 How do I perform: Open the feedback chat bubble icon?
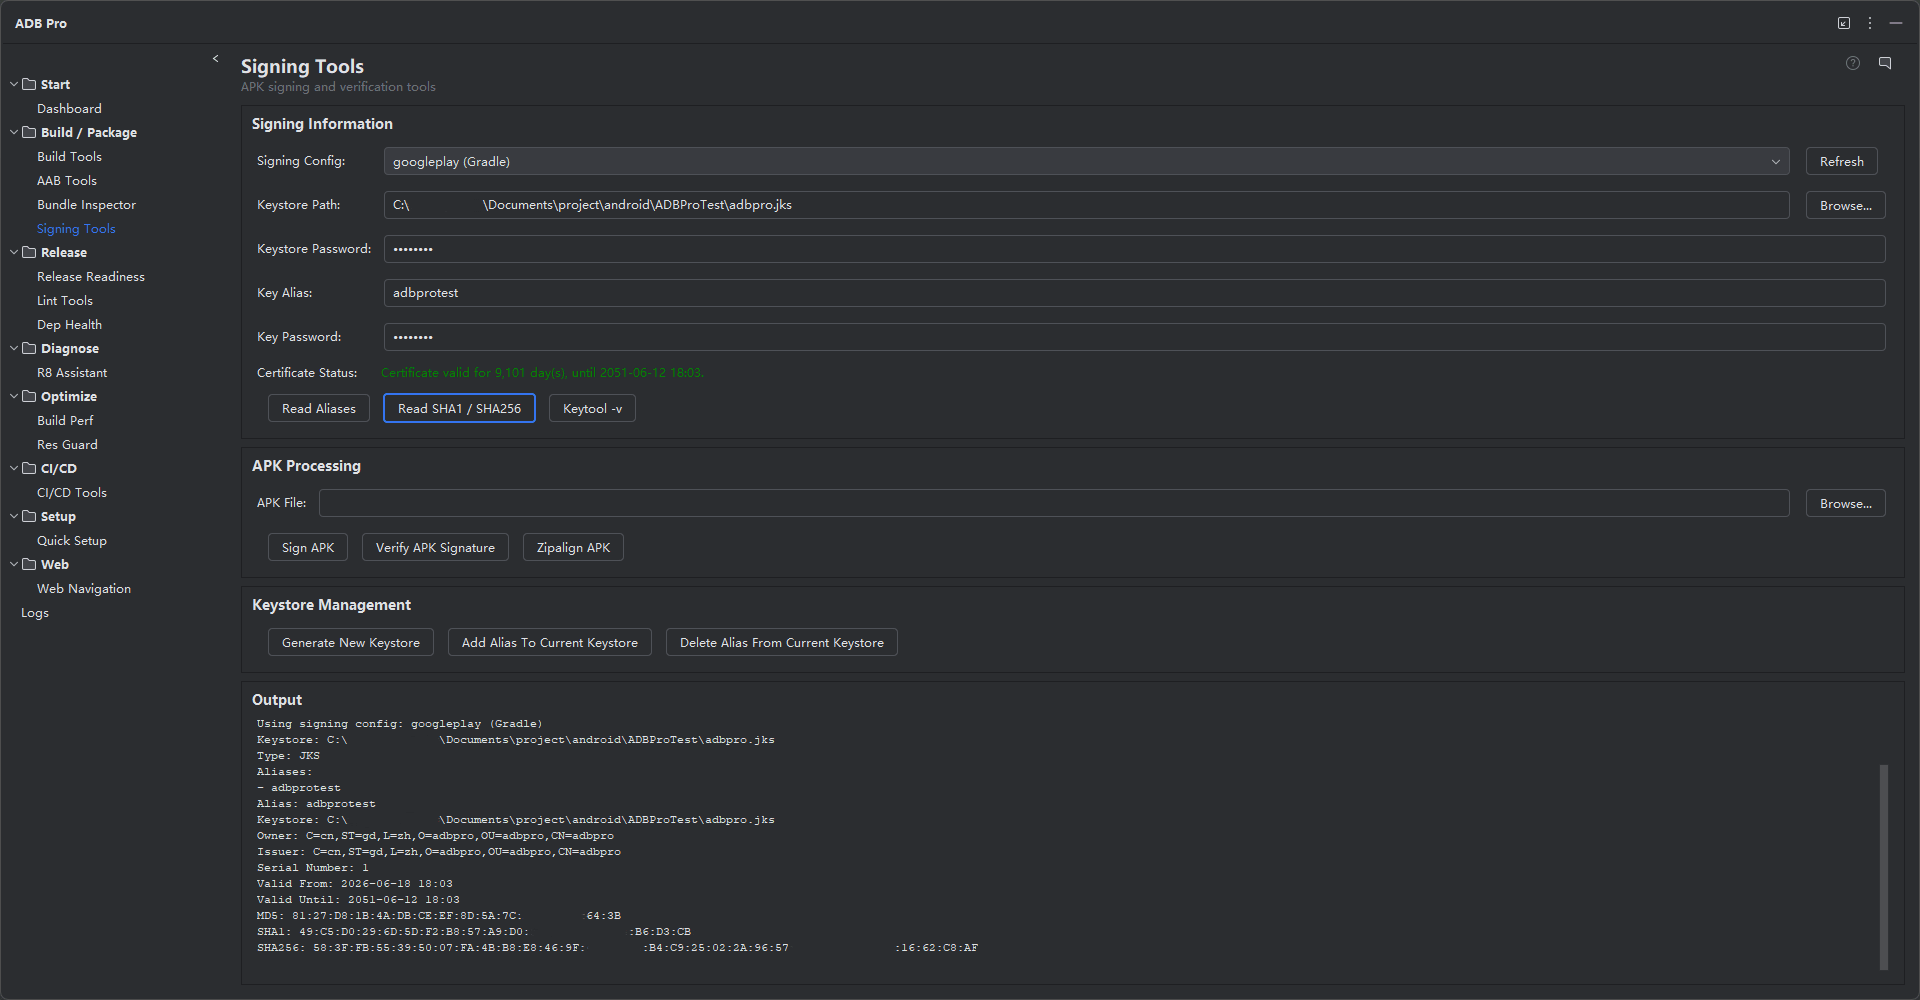coord(1885,63)
